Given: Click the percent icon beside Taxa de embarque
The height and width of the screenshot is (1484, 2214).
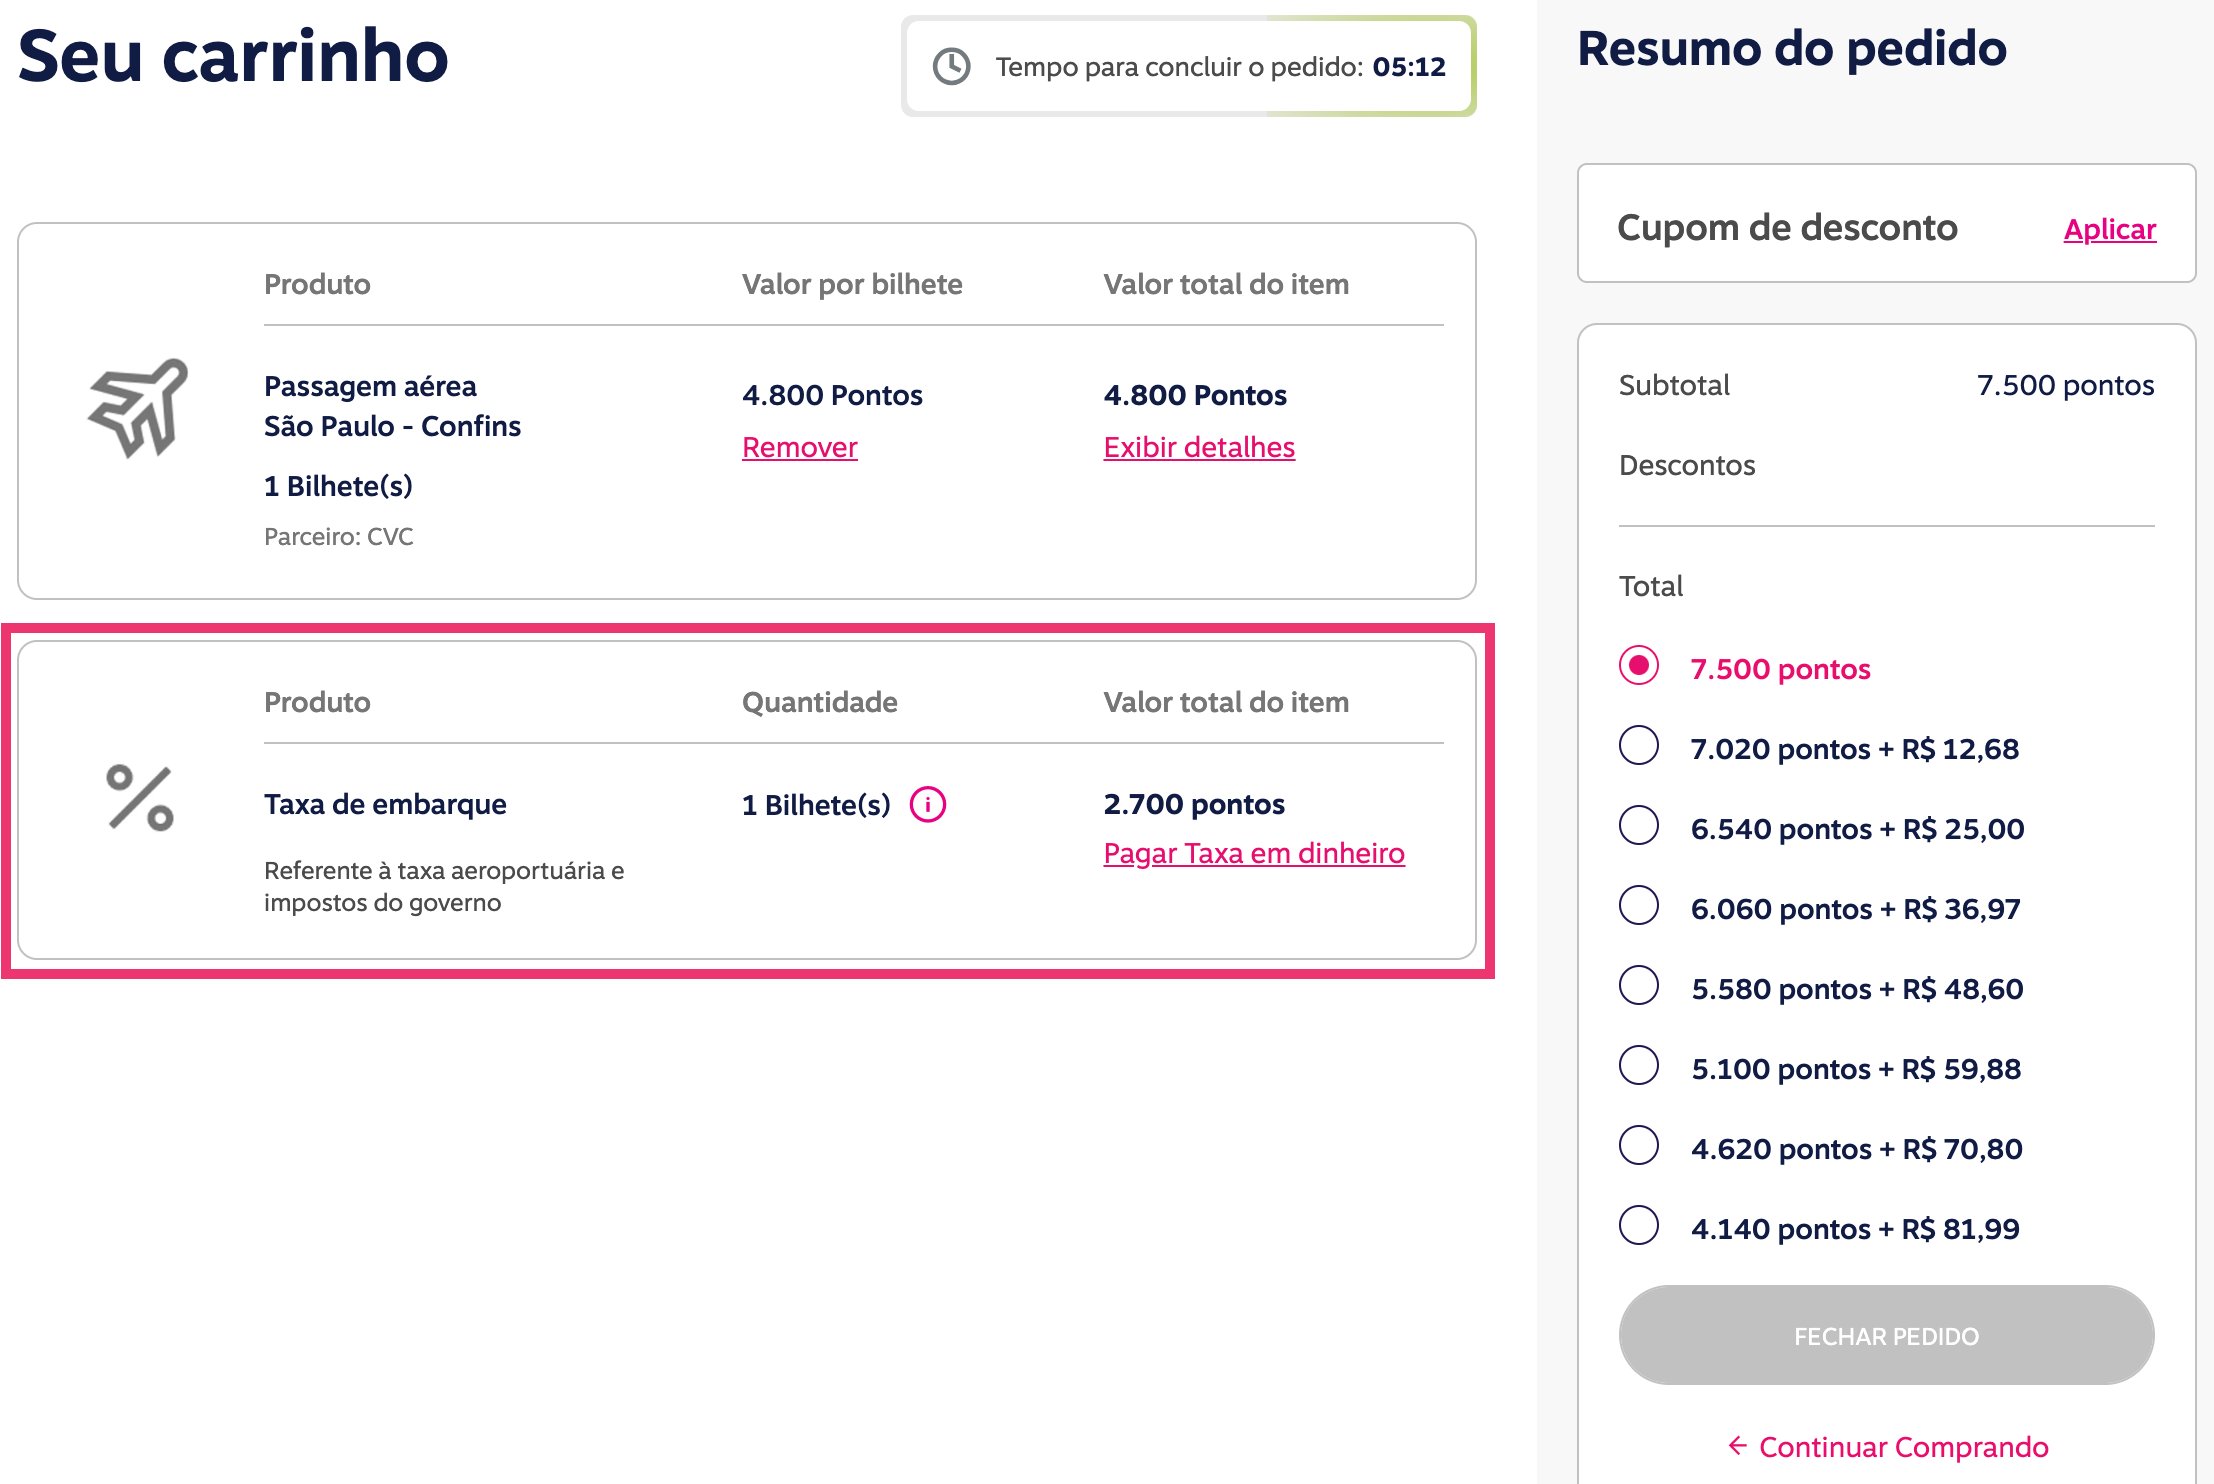Looking at the screenshot, I should click(140, 798).
